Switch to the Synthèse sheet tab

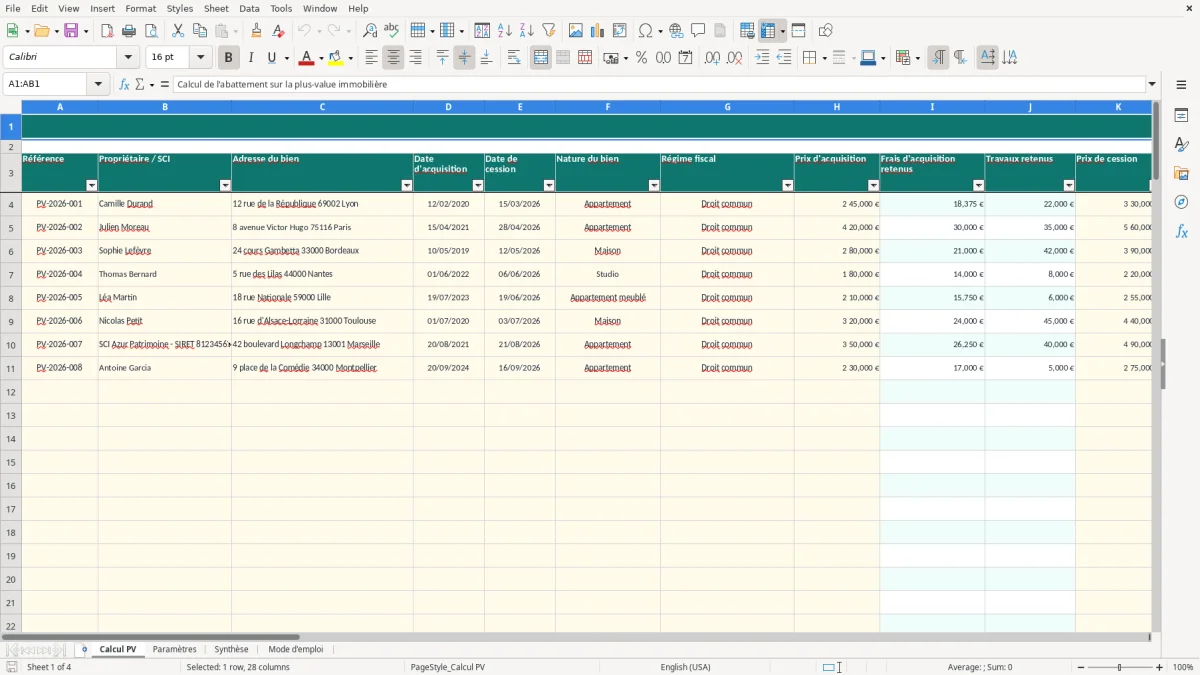coord(231,649)
